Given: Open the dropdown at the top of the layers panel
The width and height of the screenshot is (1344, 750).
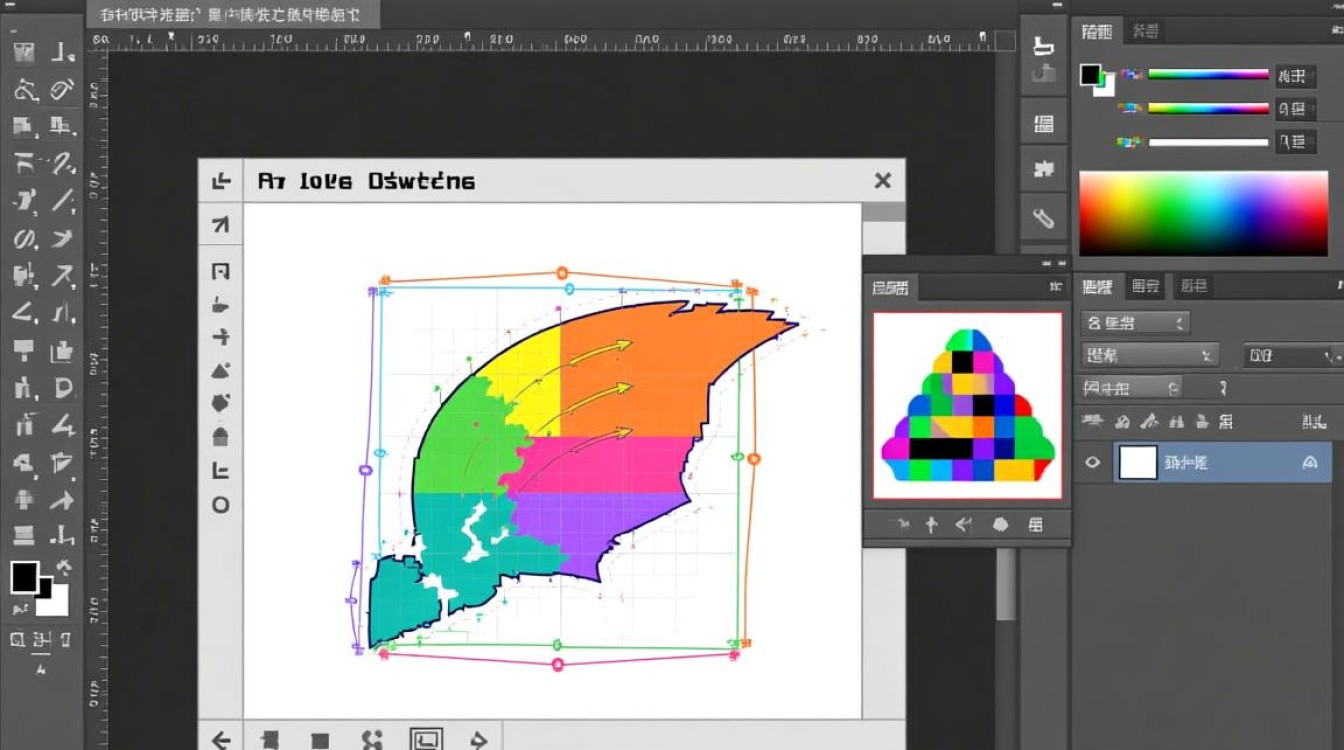Looking at the screenshot, I should point(1135,322).
